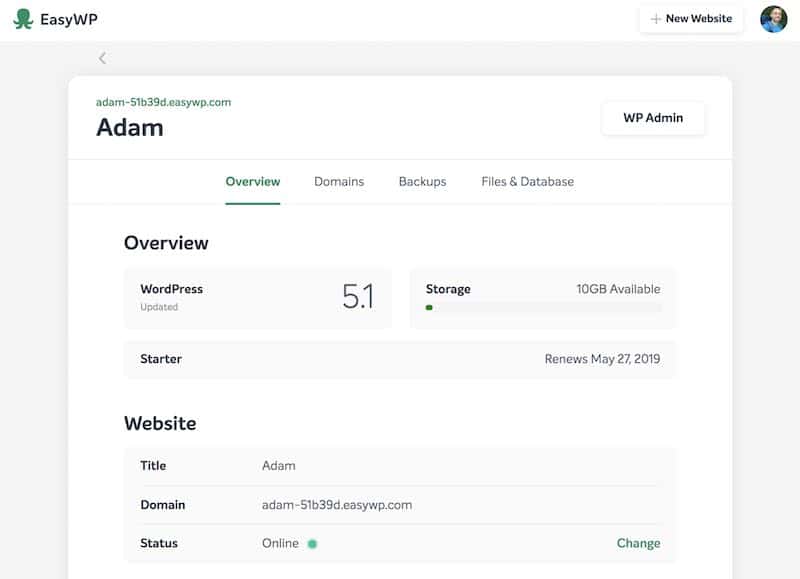Viewport: 800px width, 579px height.
Task: Click the green Online status dot
Action: tap(312, 544)
